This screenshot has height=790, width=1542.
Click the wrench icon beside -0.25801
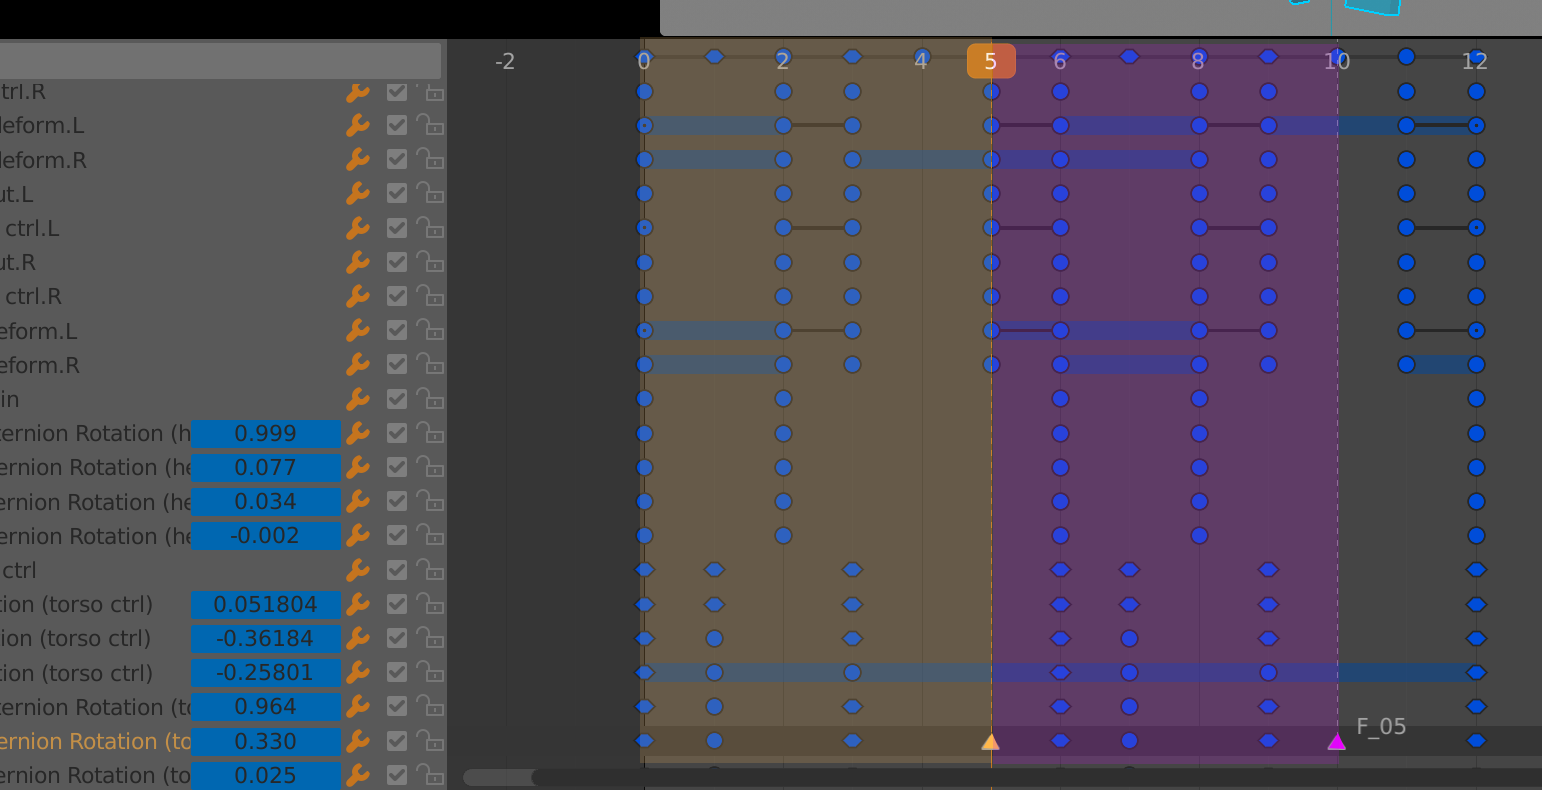357,673
